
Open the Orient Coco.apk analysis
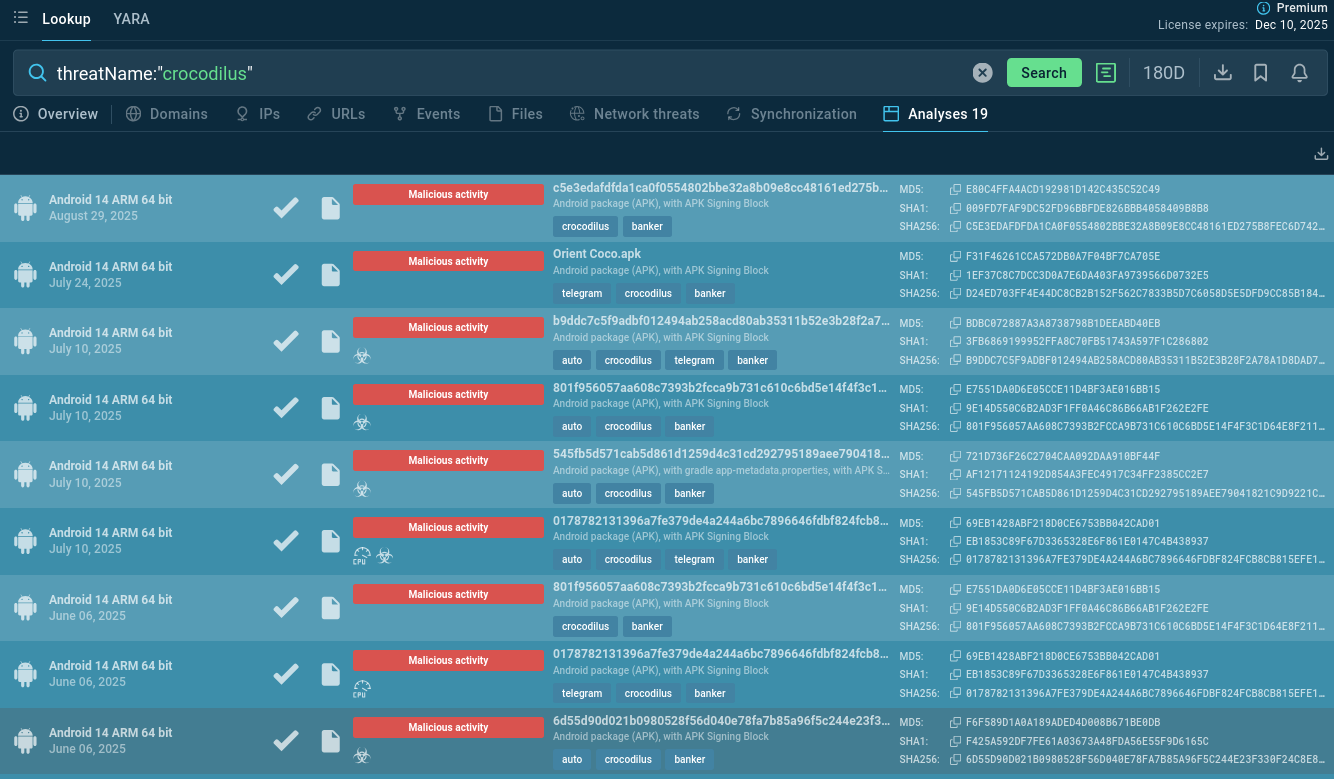pos(597,254)
